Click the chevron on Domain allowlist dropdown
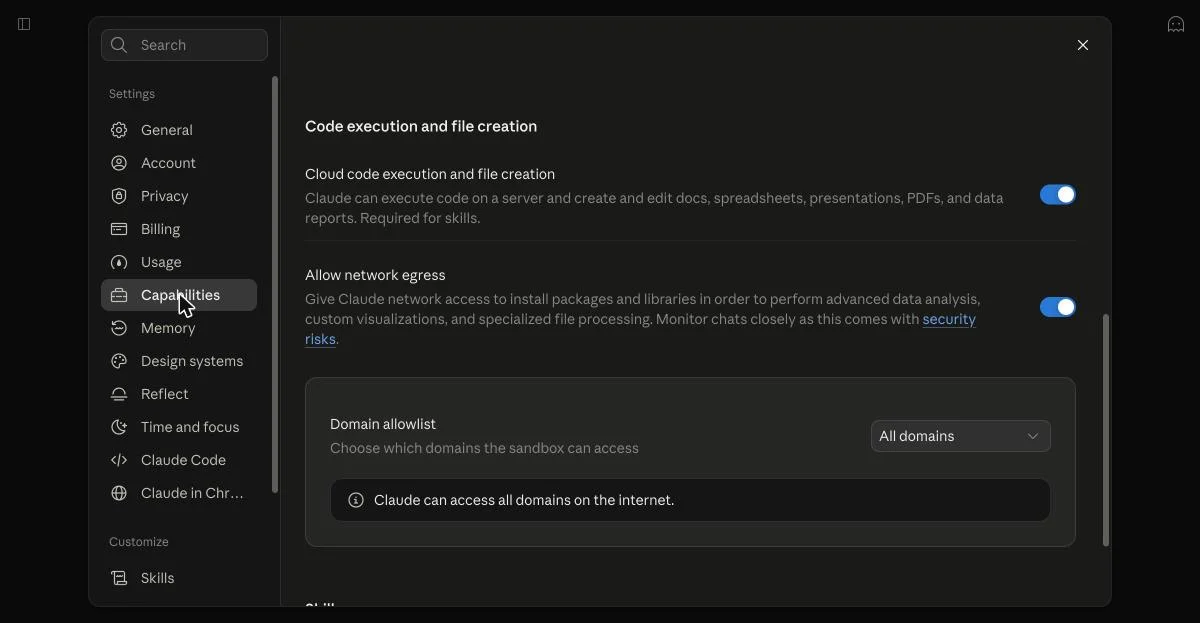 (x=1033, y=436)
